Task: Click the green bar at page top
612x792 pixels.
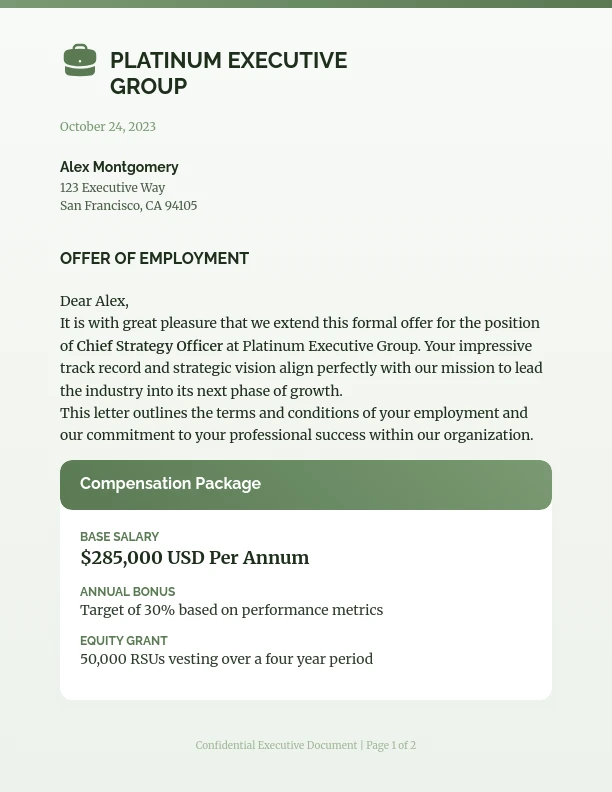Action: (306, 4)
